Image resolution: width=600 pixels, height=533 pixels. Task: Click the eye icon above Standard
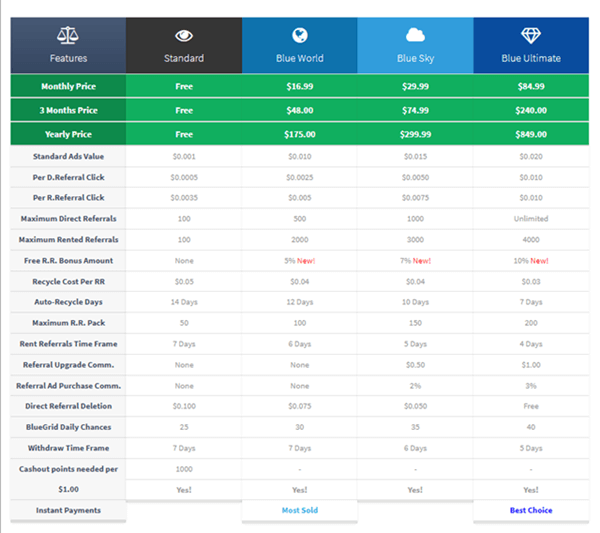tap(184, 36)
